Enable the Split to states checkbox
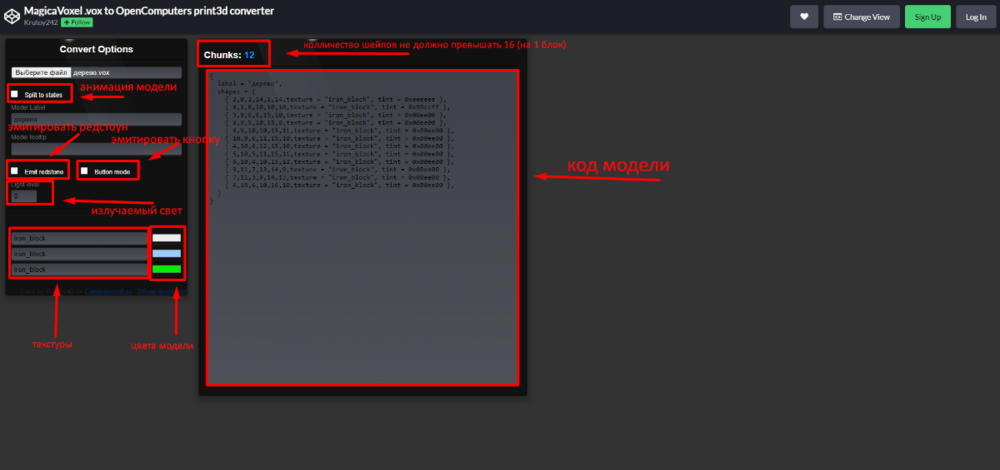The height and width of the screenshot is (470, 1000). pos(14,94)
